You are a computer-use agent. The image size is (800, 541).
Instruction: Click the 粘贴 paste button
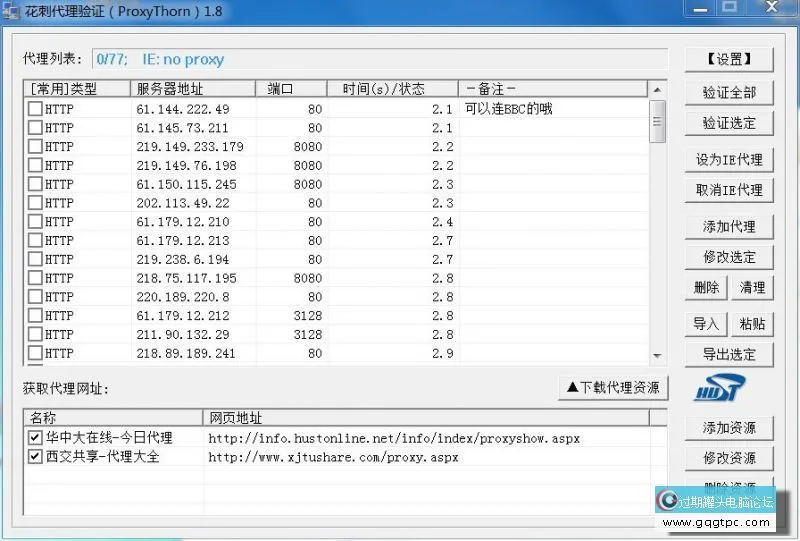point(753,324)
